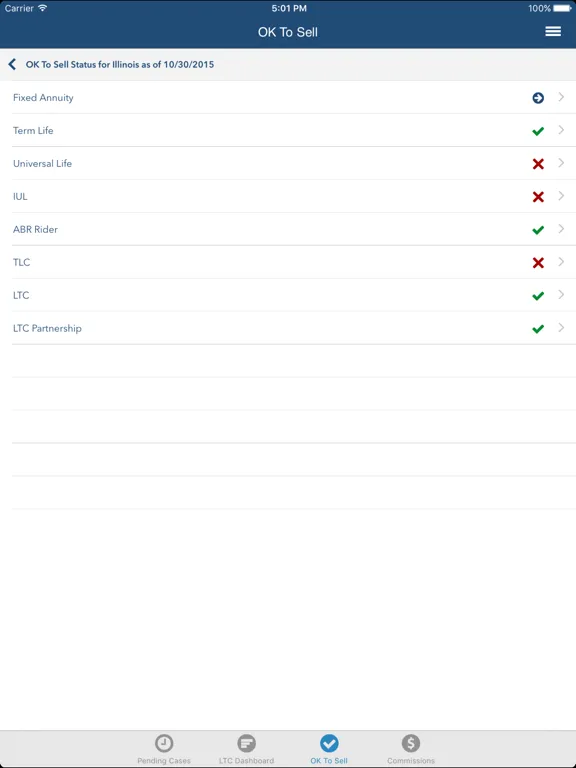The image size is (576, 768).
Task: Expand the Fixed Annuity row chevron
Action: coord(561,97)
